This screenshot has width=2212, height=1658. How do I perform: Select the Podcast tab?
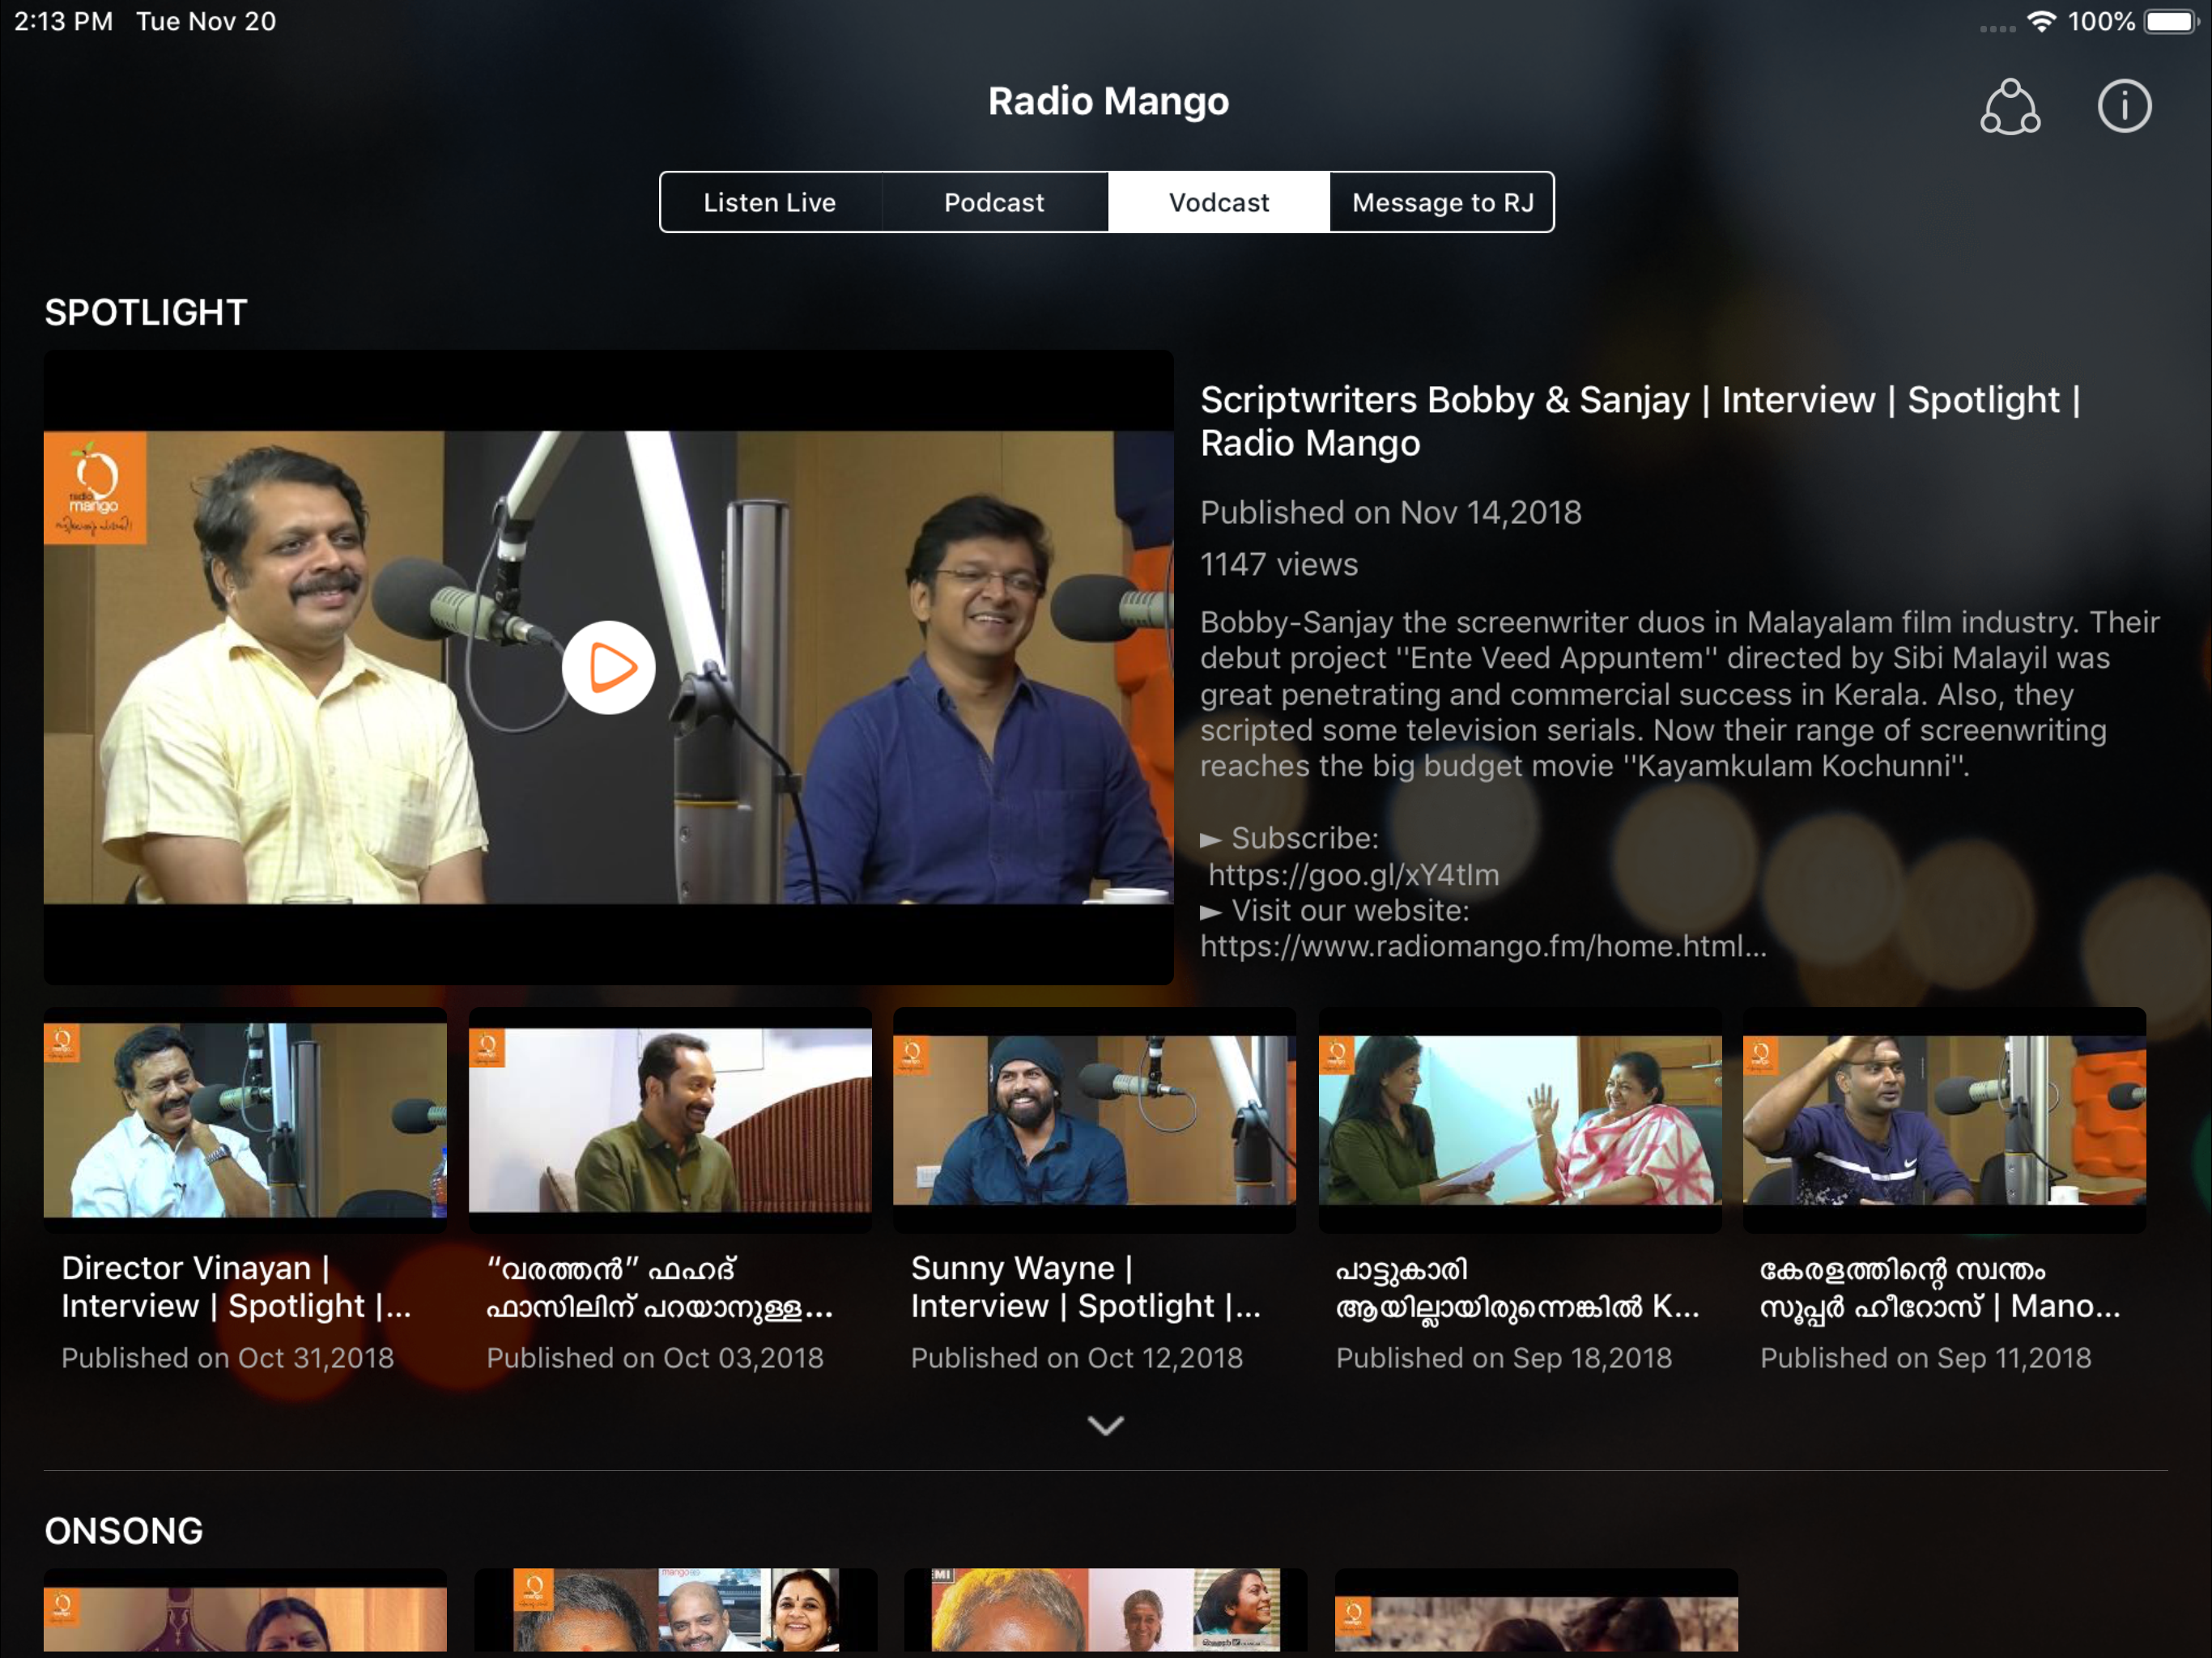click(993, 202)
